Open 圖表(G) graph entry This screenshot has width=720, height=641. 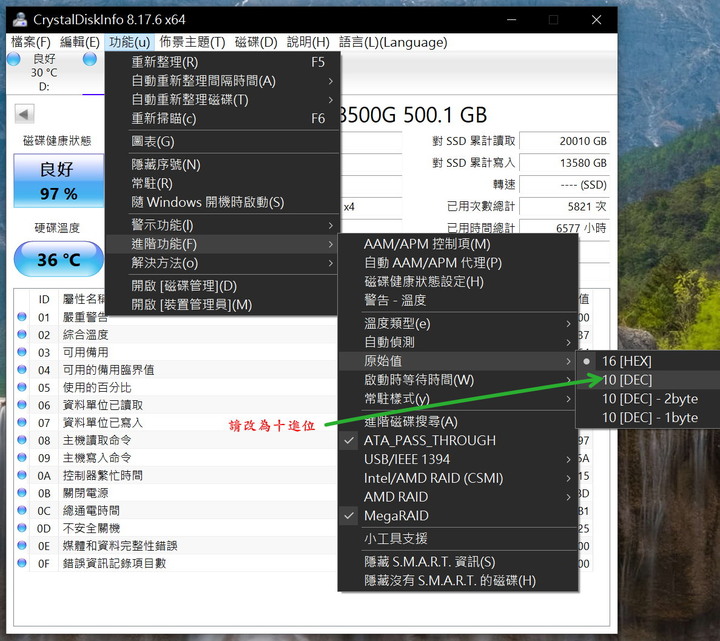point(223,142)
